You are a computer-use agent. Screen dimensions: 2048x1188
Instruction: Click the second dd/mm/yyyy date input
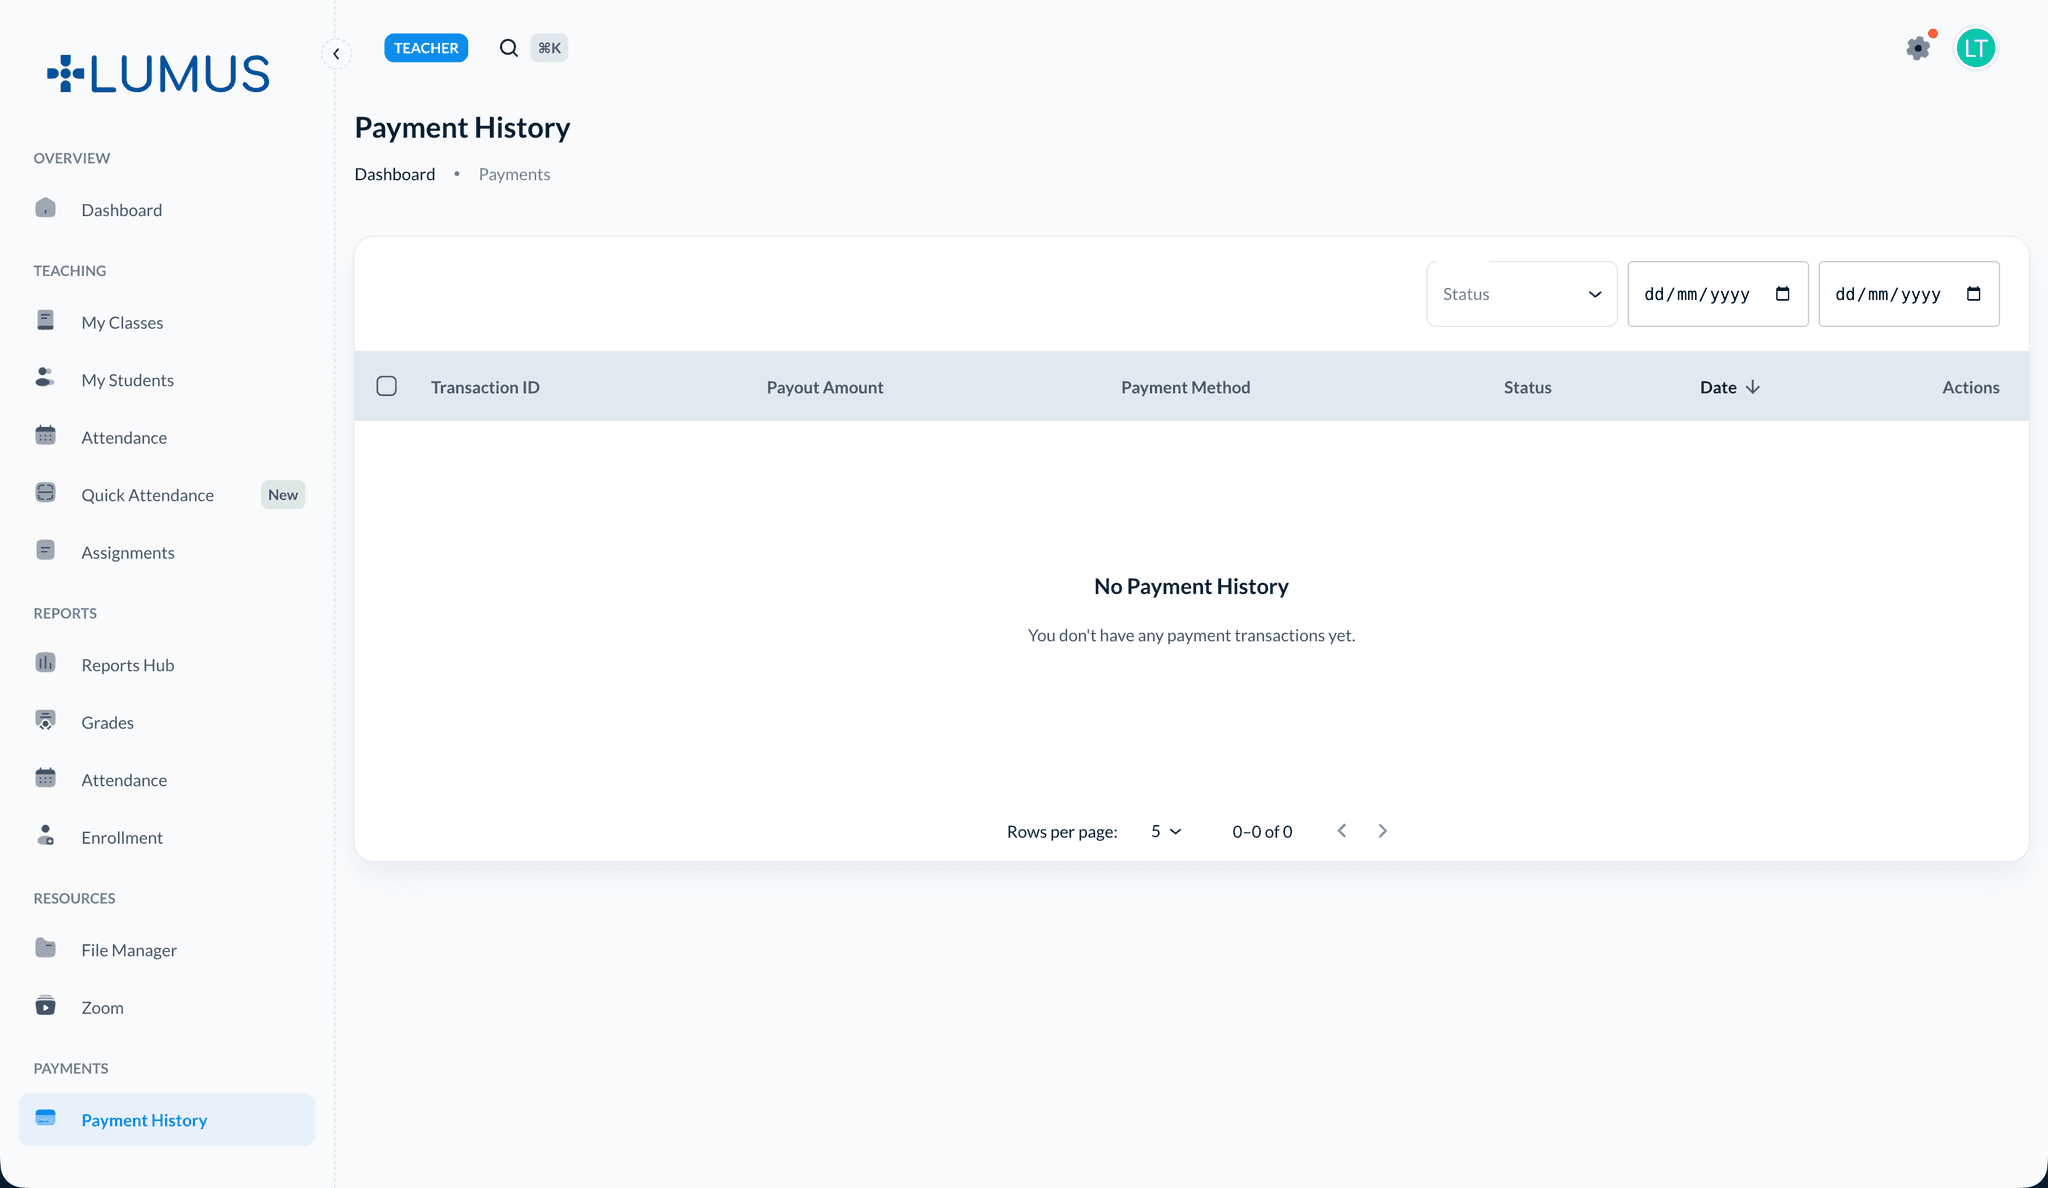pyautogui.click(x=1909, y=294)
